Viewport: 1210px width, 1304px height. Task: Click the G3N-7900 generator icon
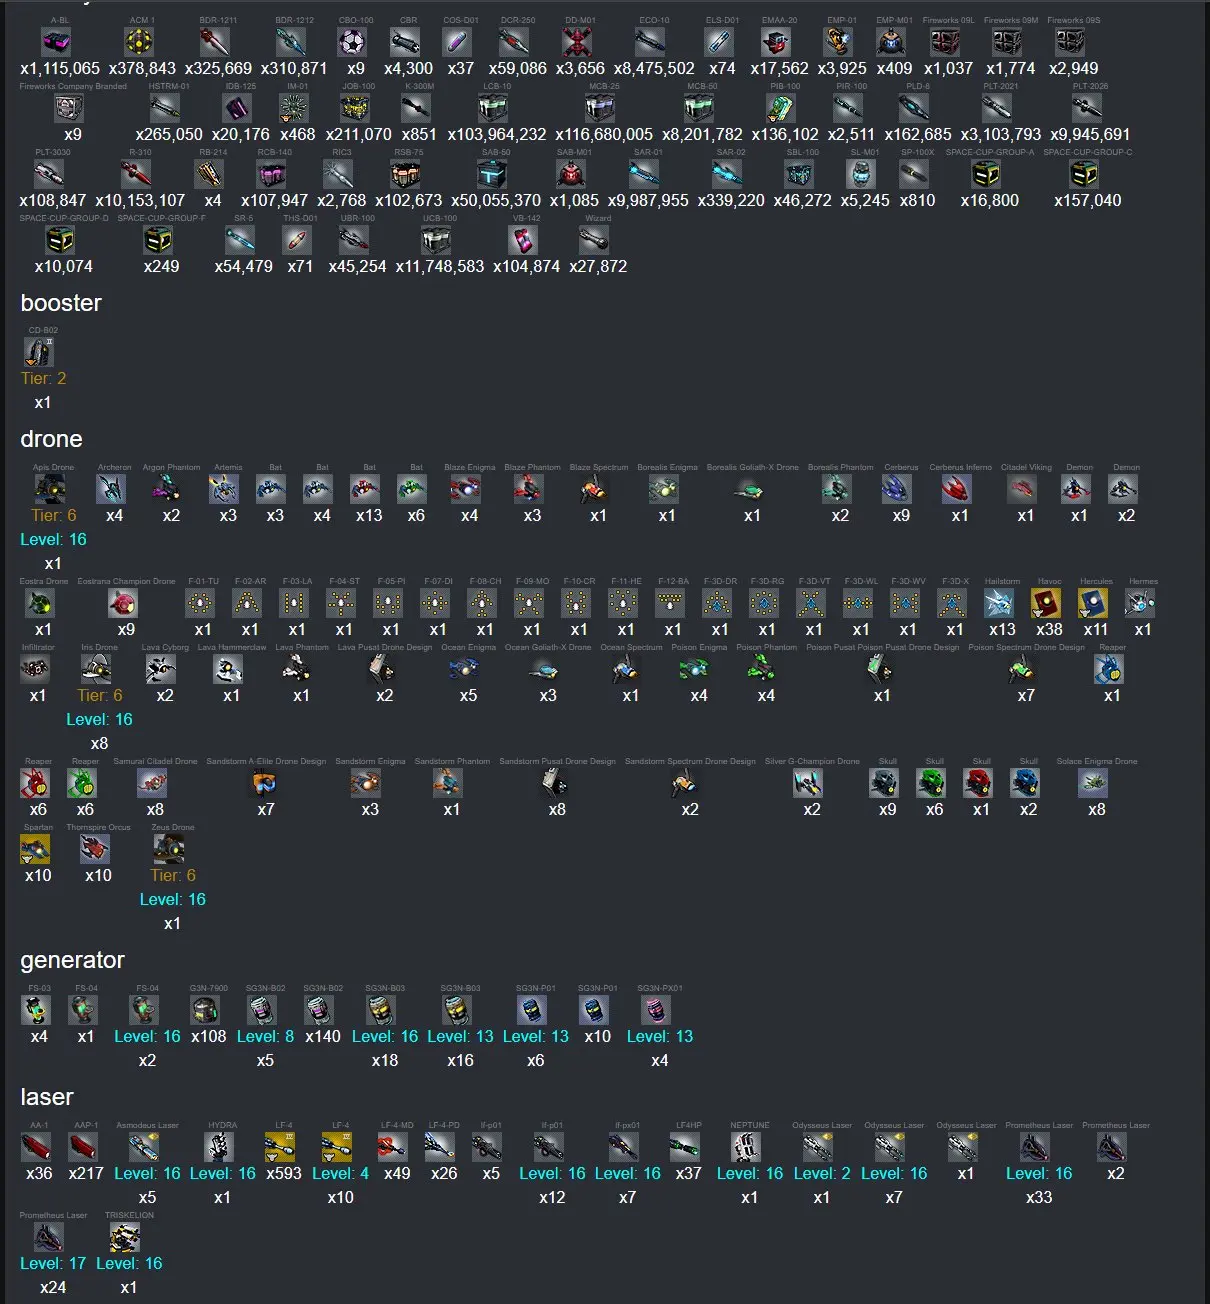205,1010
